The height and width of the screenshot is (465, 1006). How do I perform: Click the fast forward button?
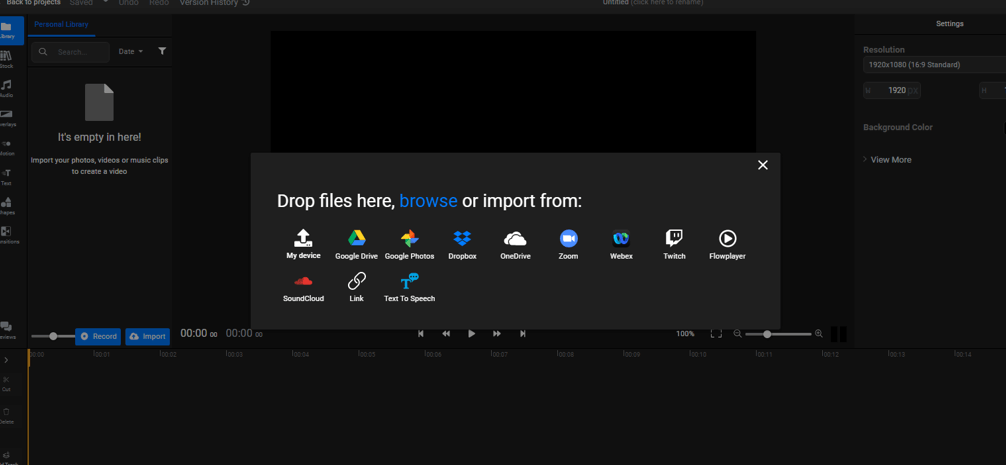click(x=497, y=334)
